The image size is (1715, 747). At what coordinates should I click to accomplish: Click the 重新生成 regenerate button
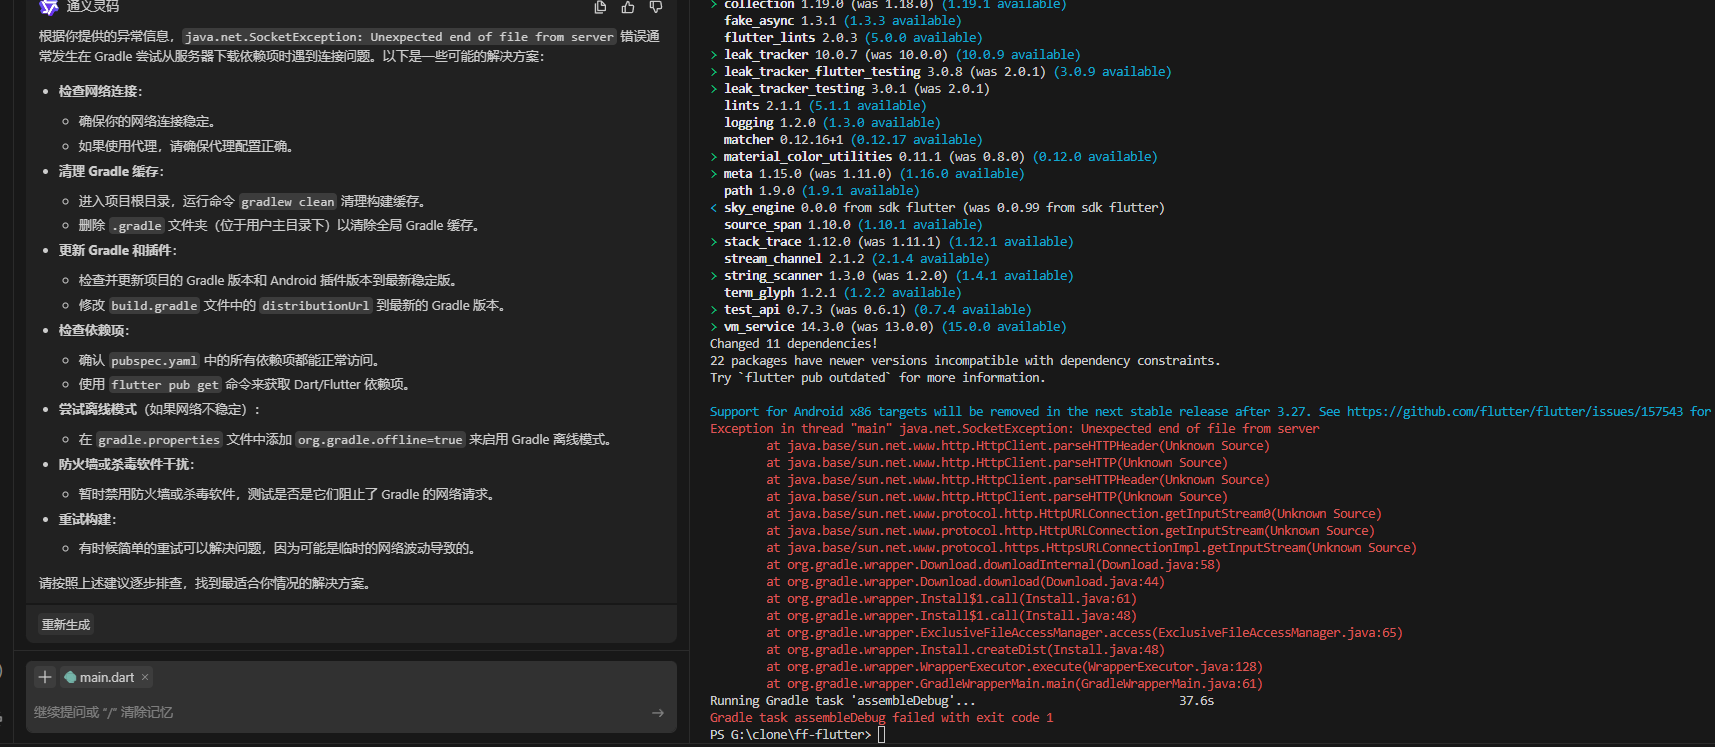point(66,625)
